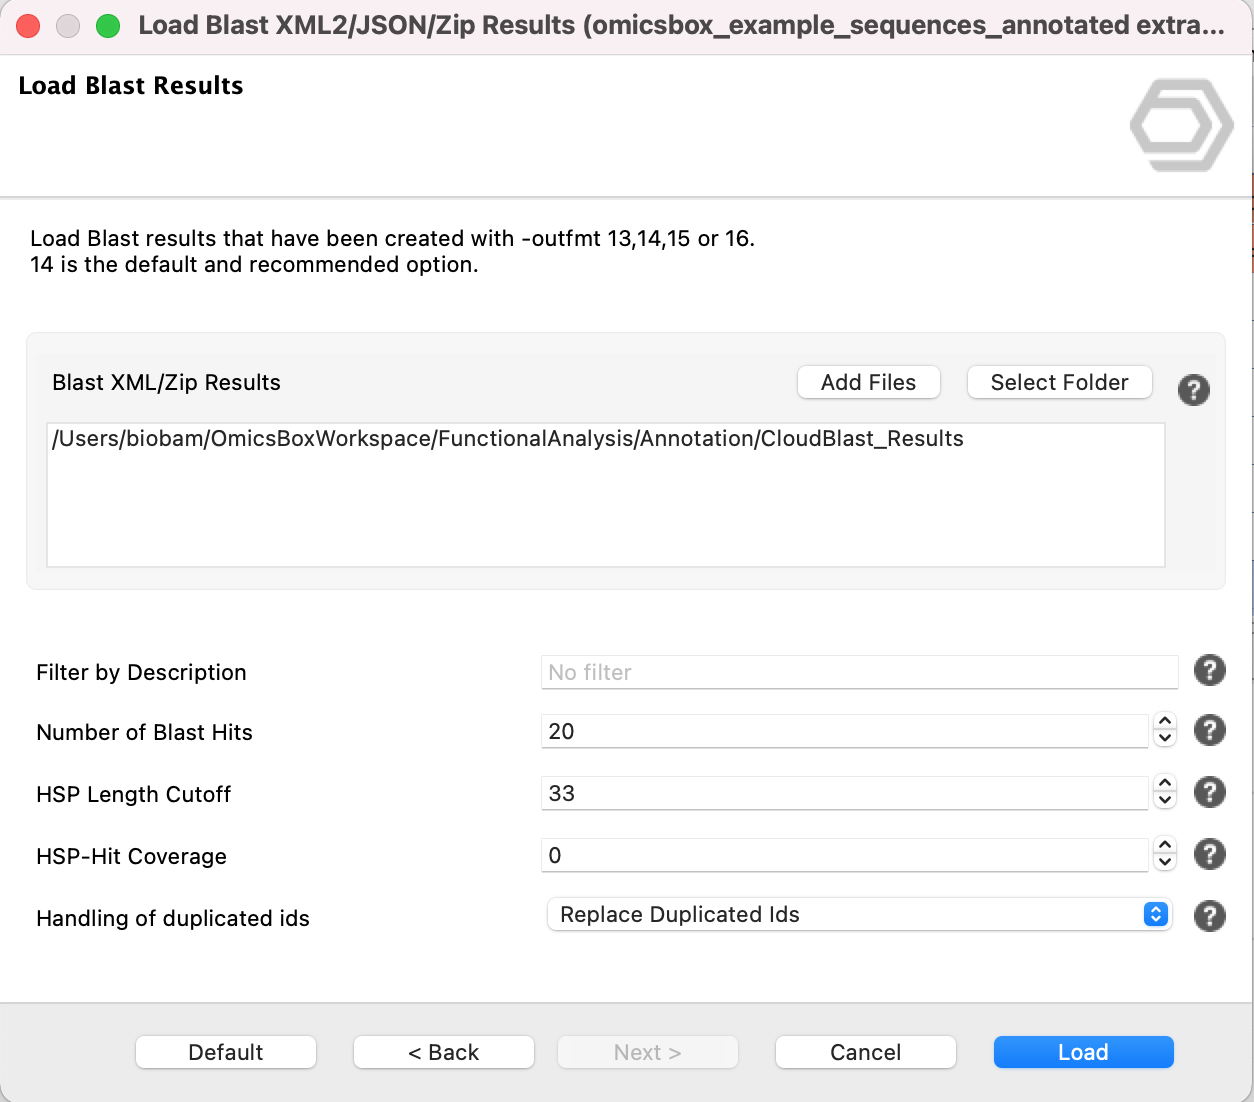This screenshot has height=1102, width=1254.
Task: View help for HSP-Hit Coverage
Action: pos(1209,854)
